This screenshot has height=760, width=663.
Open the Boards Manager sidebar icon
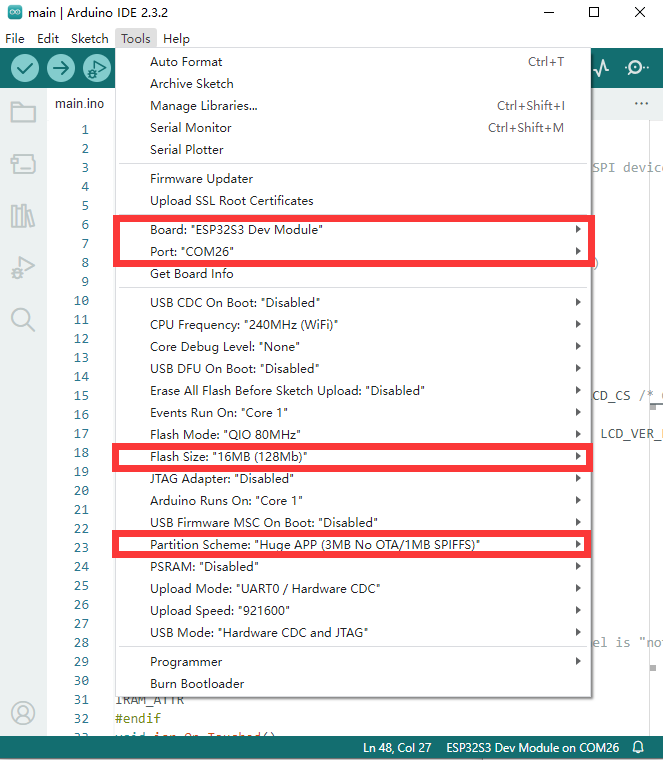23,164
